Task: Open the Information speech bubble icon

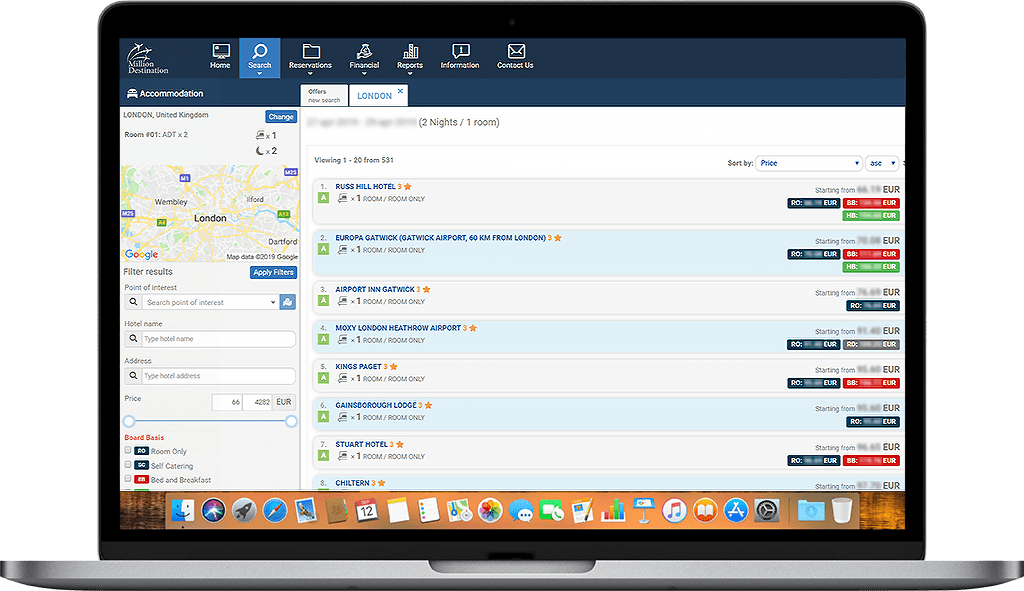Action: (460, 52)
